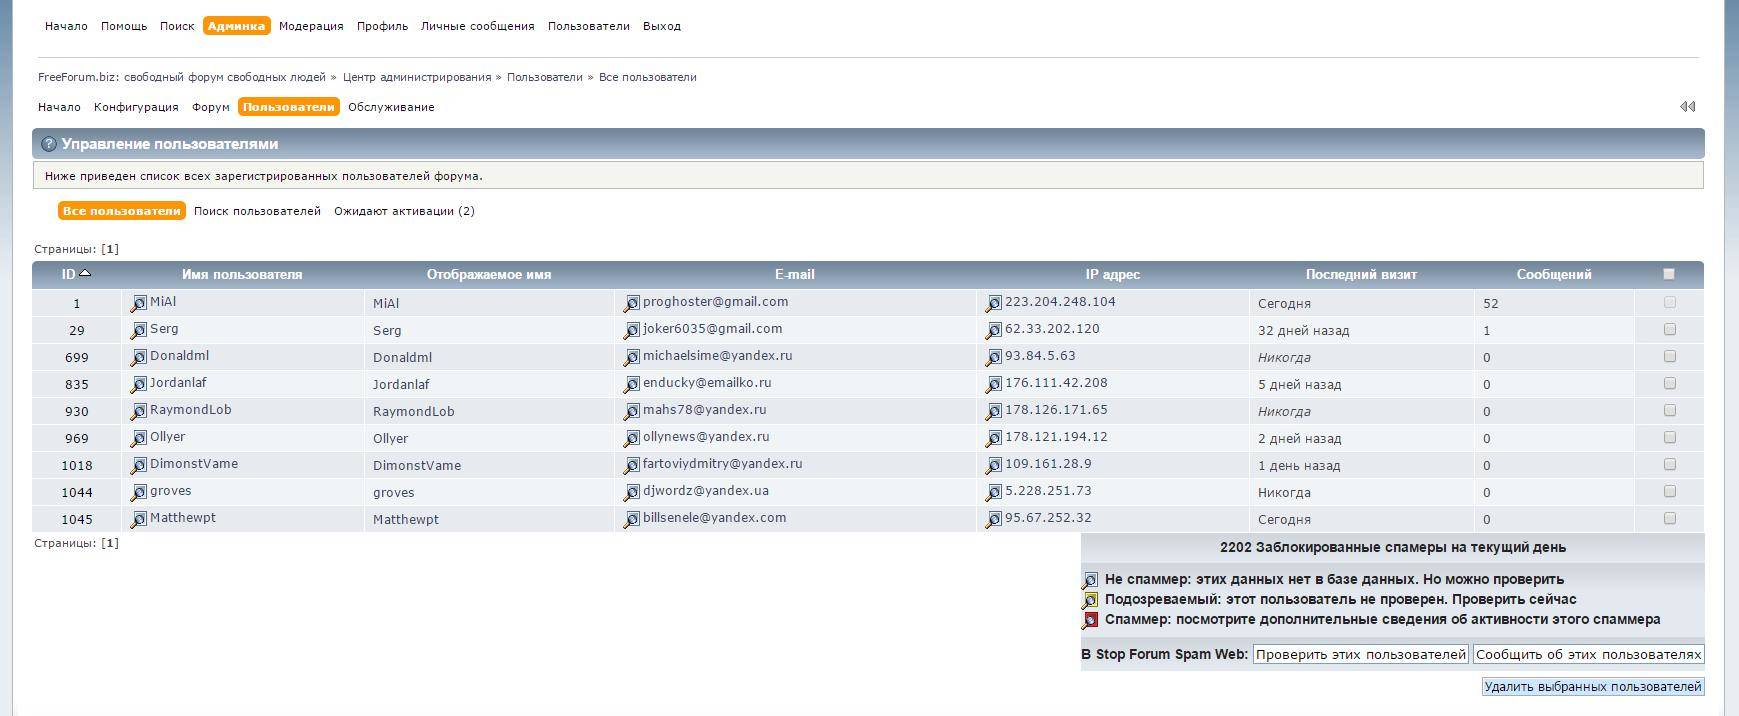Open Модерация menu item
This screenshot has width=1739, height=716.
click(311, 26)
